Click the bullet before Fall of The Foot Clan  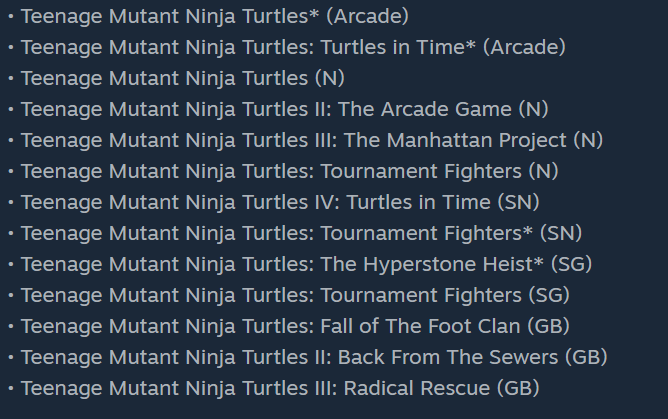tap(10, 327)
